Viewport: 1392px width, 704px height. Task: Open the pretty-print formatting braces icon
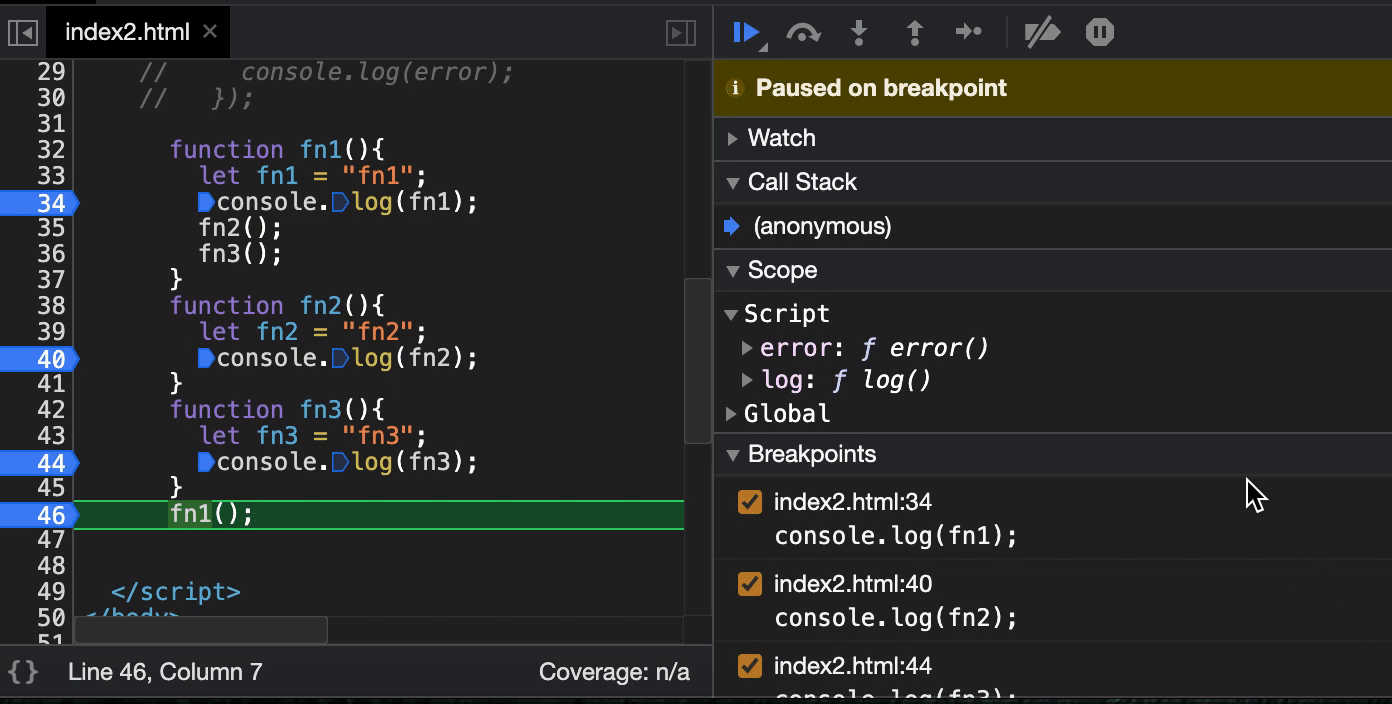point(22,671)
